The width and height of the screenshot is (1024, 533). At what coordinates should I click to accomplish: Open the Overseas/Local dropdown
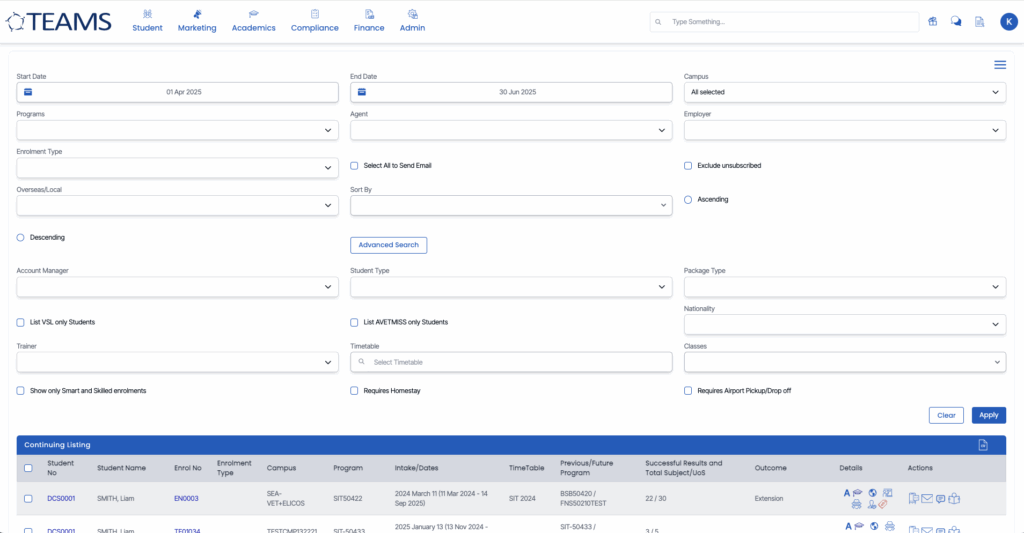[177, 205]
